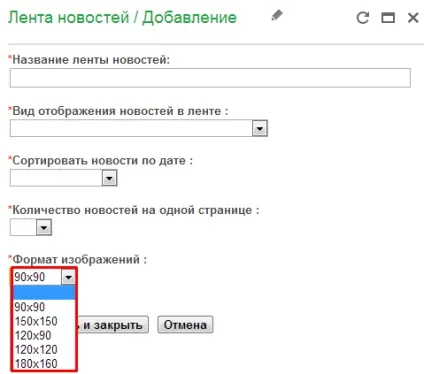424x374 pixels.
Task: Close the news feed dialog
Action: pyautogui.click(x=413, y=18)
